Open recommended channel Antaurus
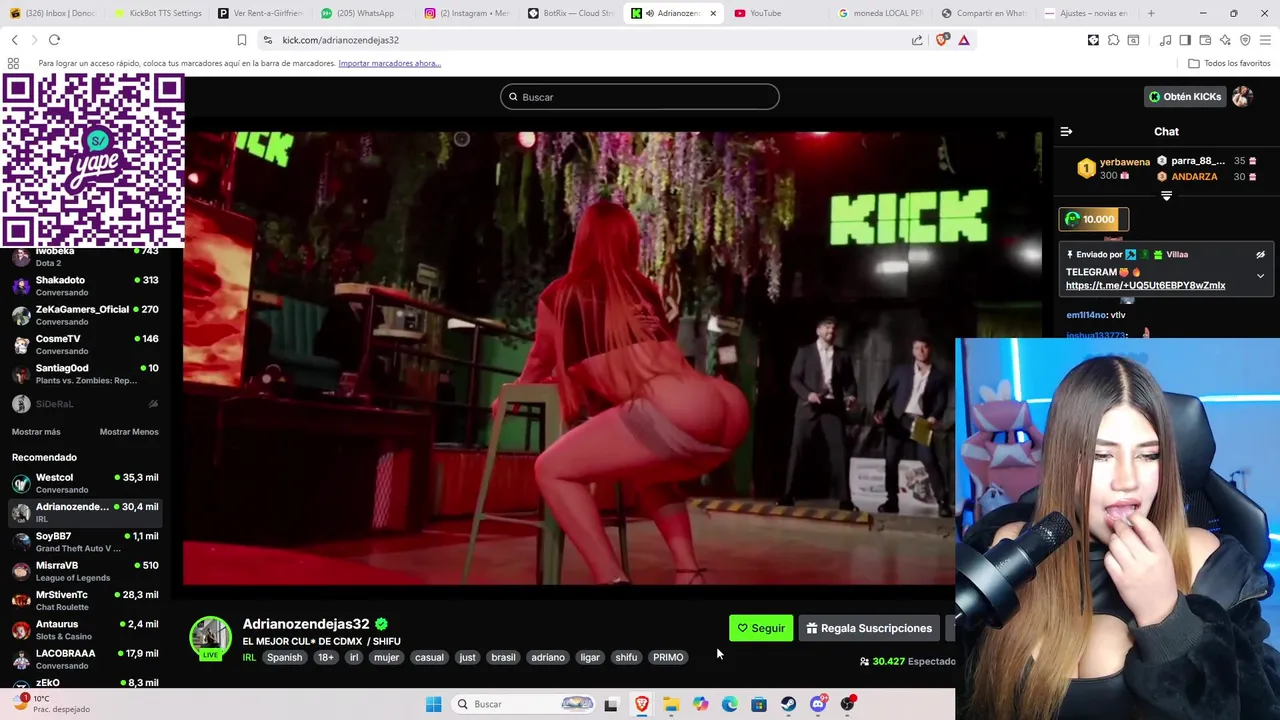The width and height of the screenshot is (1280, 720). [85, 630]
